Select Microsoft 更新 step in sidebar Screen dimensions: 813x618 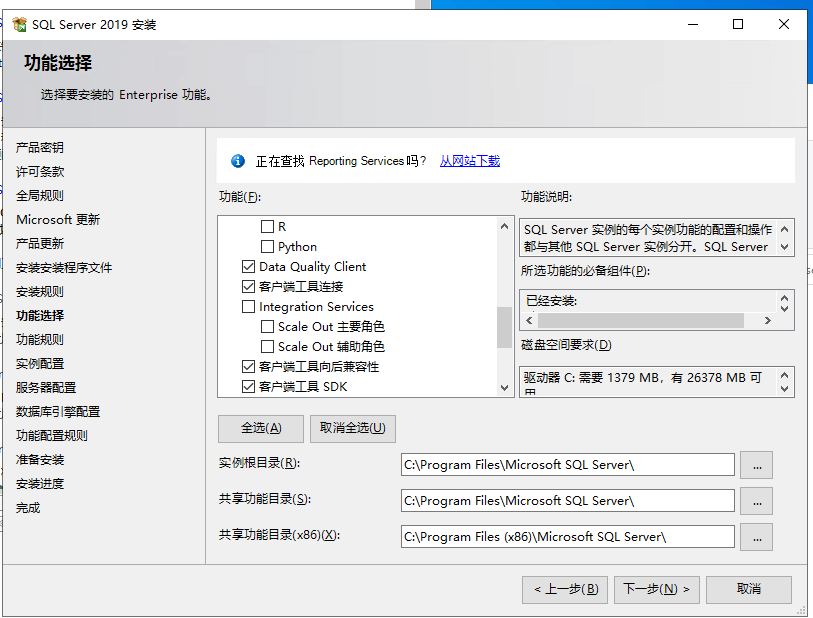58,220
